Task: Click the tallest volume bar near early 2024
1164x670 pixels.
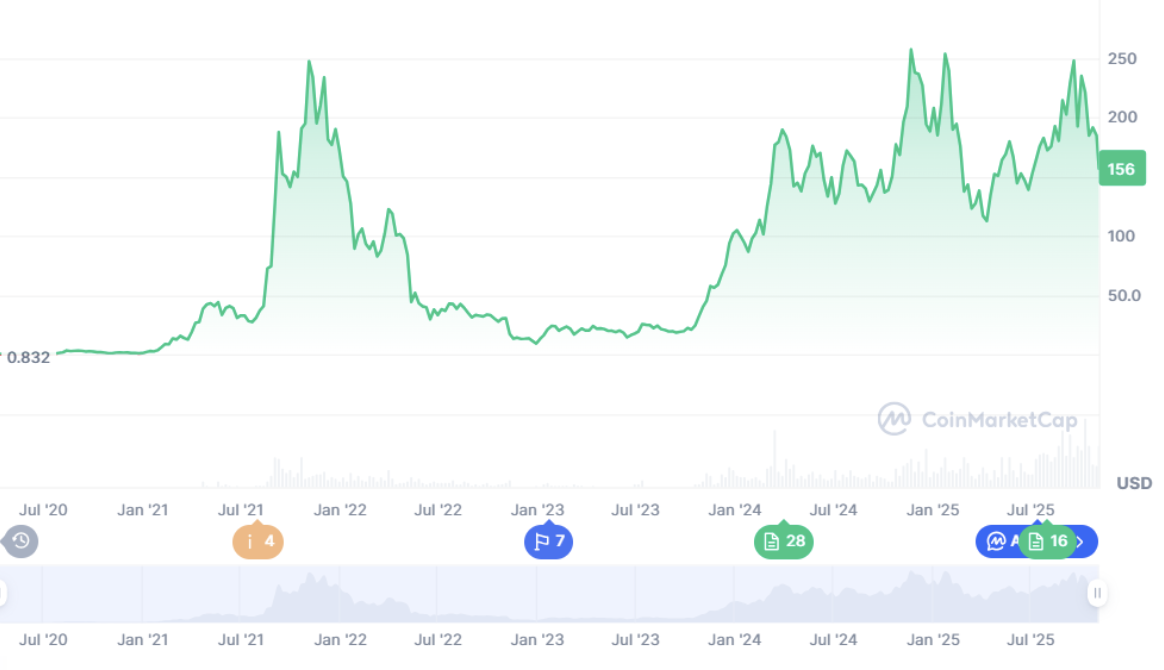Action: pos(773,460)
